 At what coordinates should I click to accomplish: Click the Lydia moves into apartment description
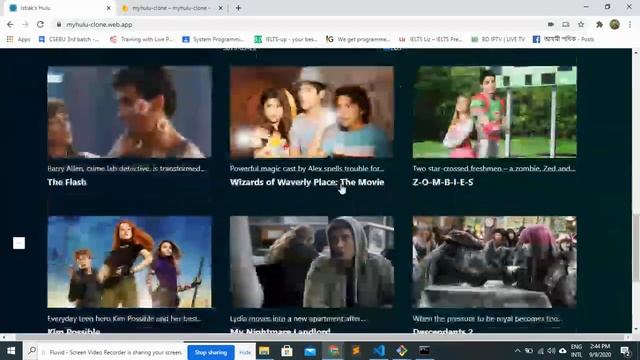(298, 318)
